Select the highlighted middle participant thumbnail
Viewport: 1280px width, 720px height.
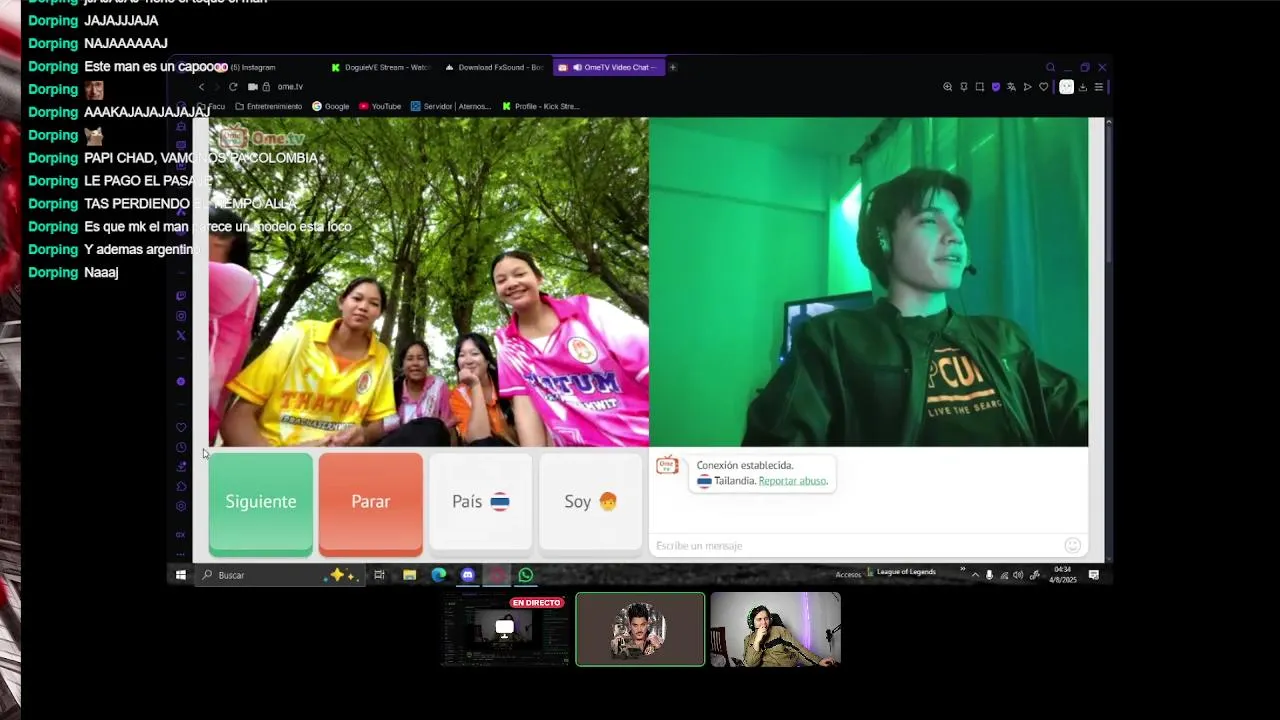[x=640, y=629]
